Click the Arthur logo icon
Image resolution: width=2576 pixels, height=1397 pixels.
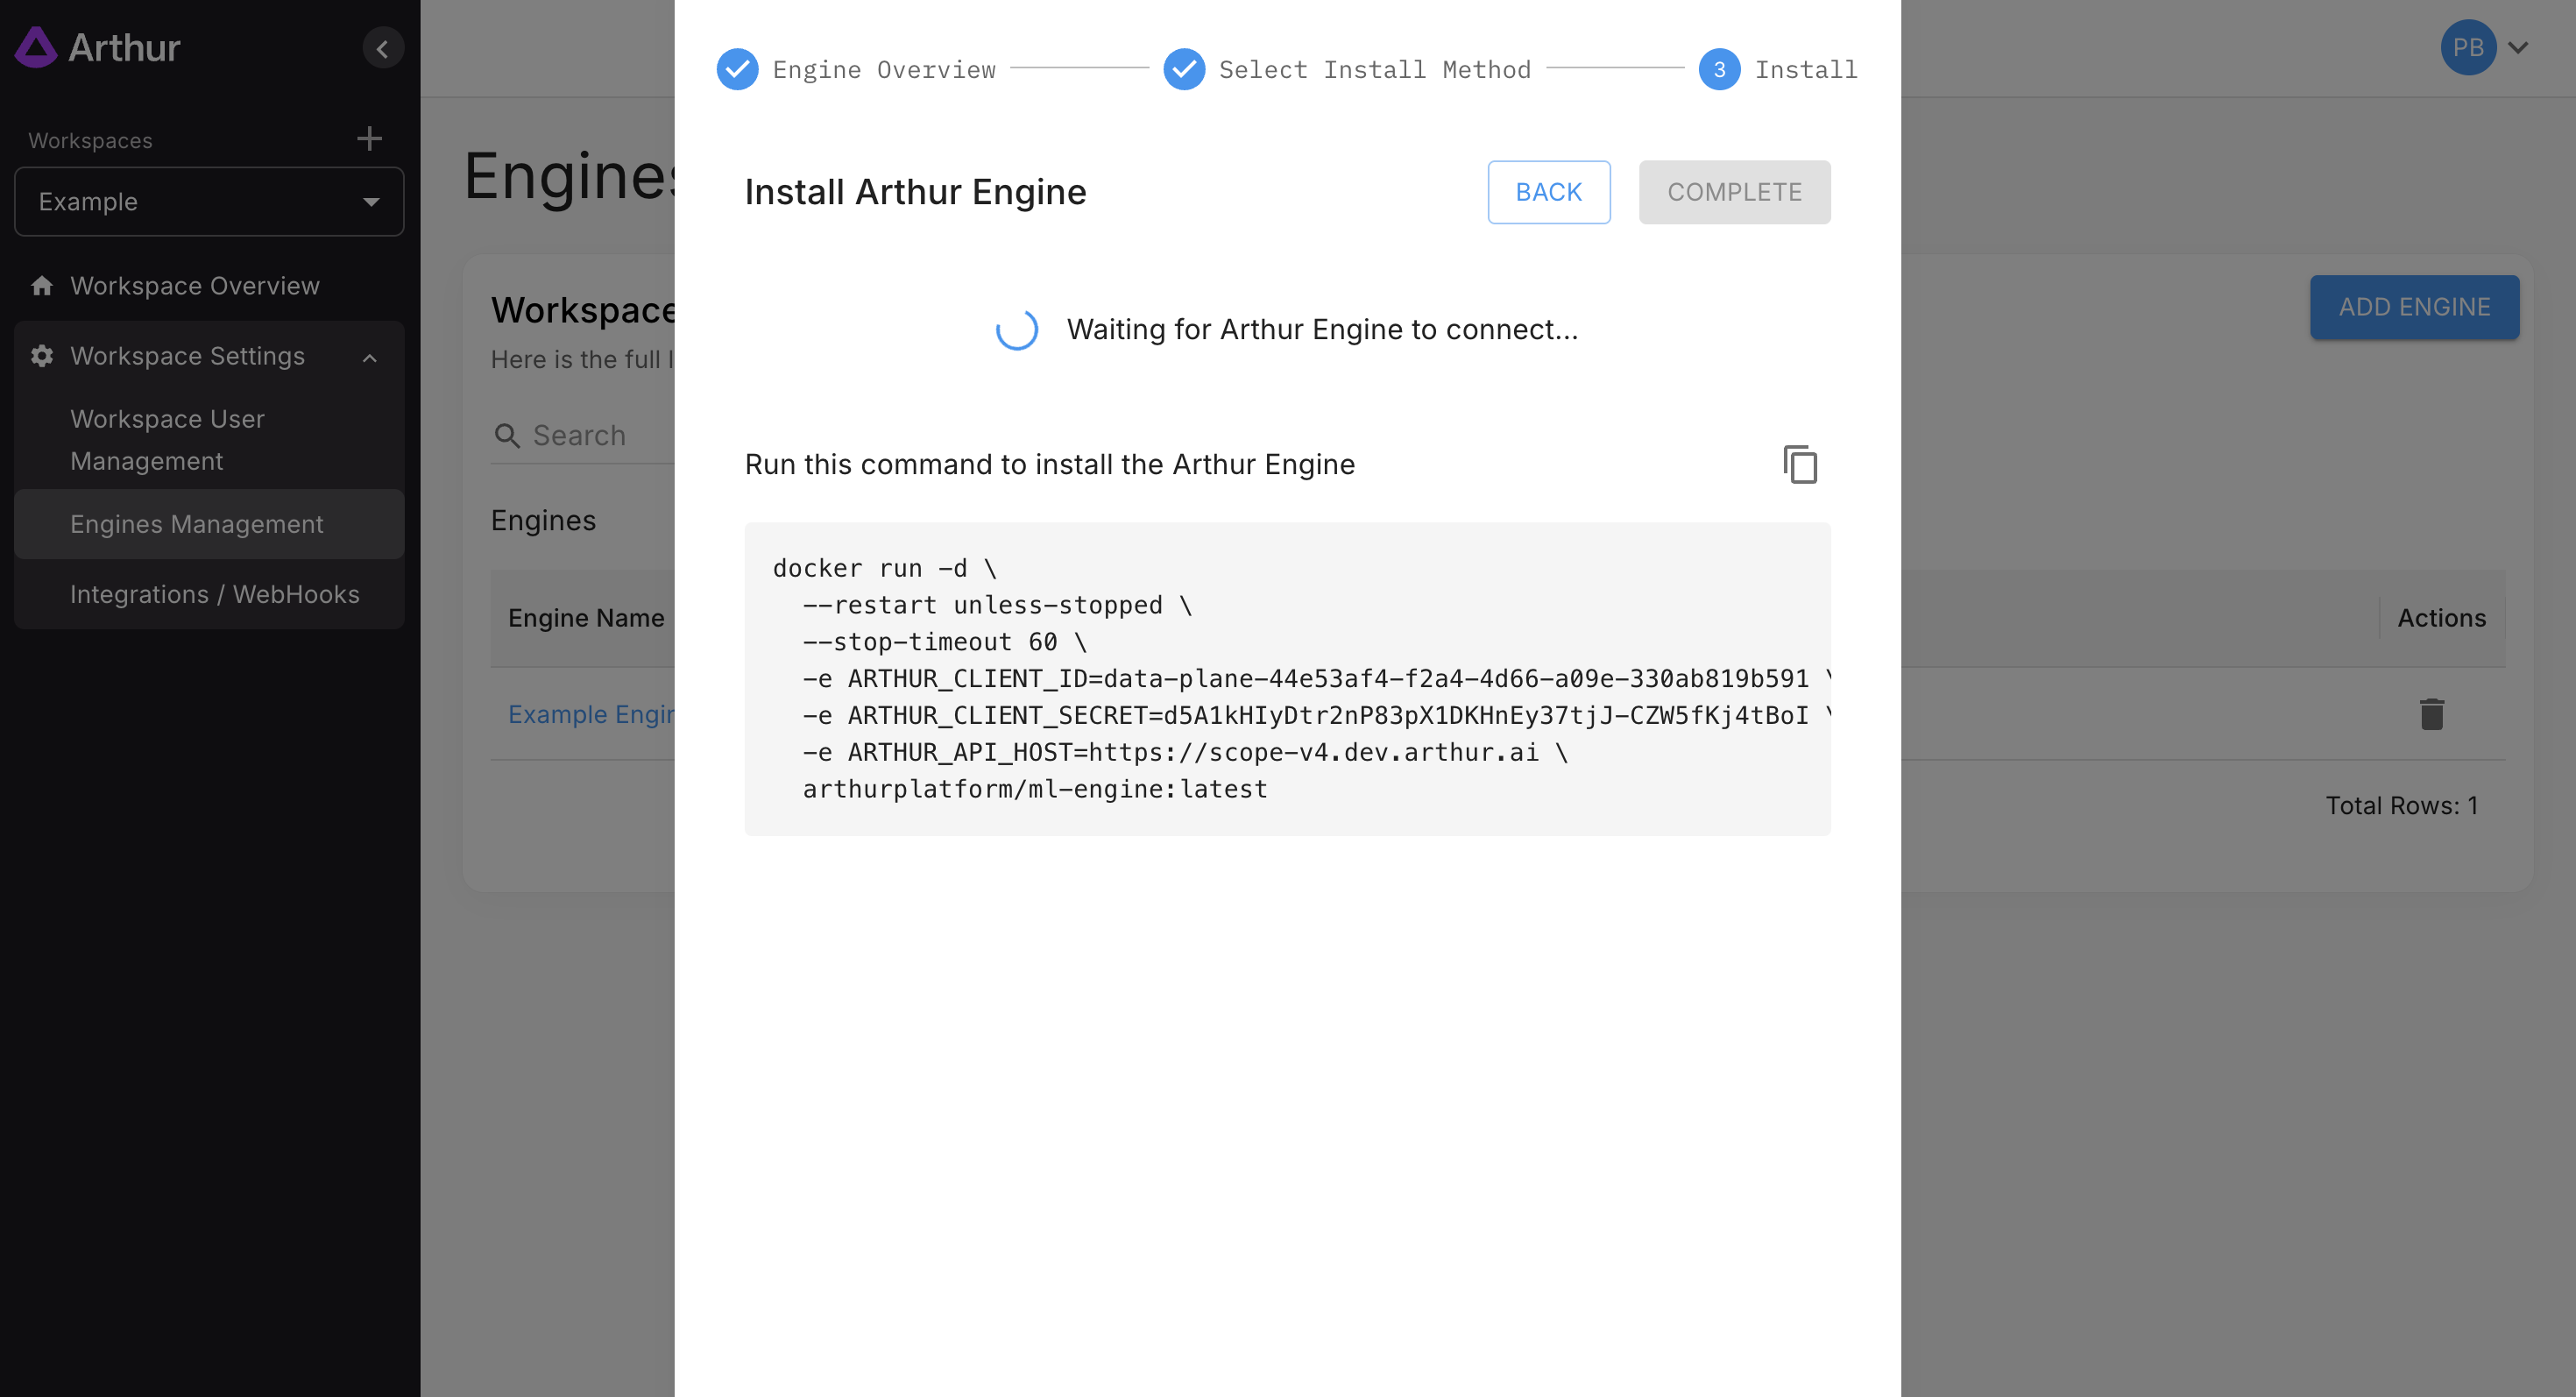[37, 47]
